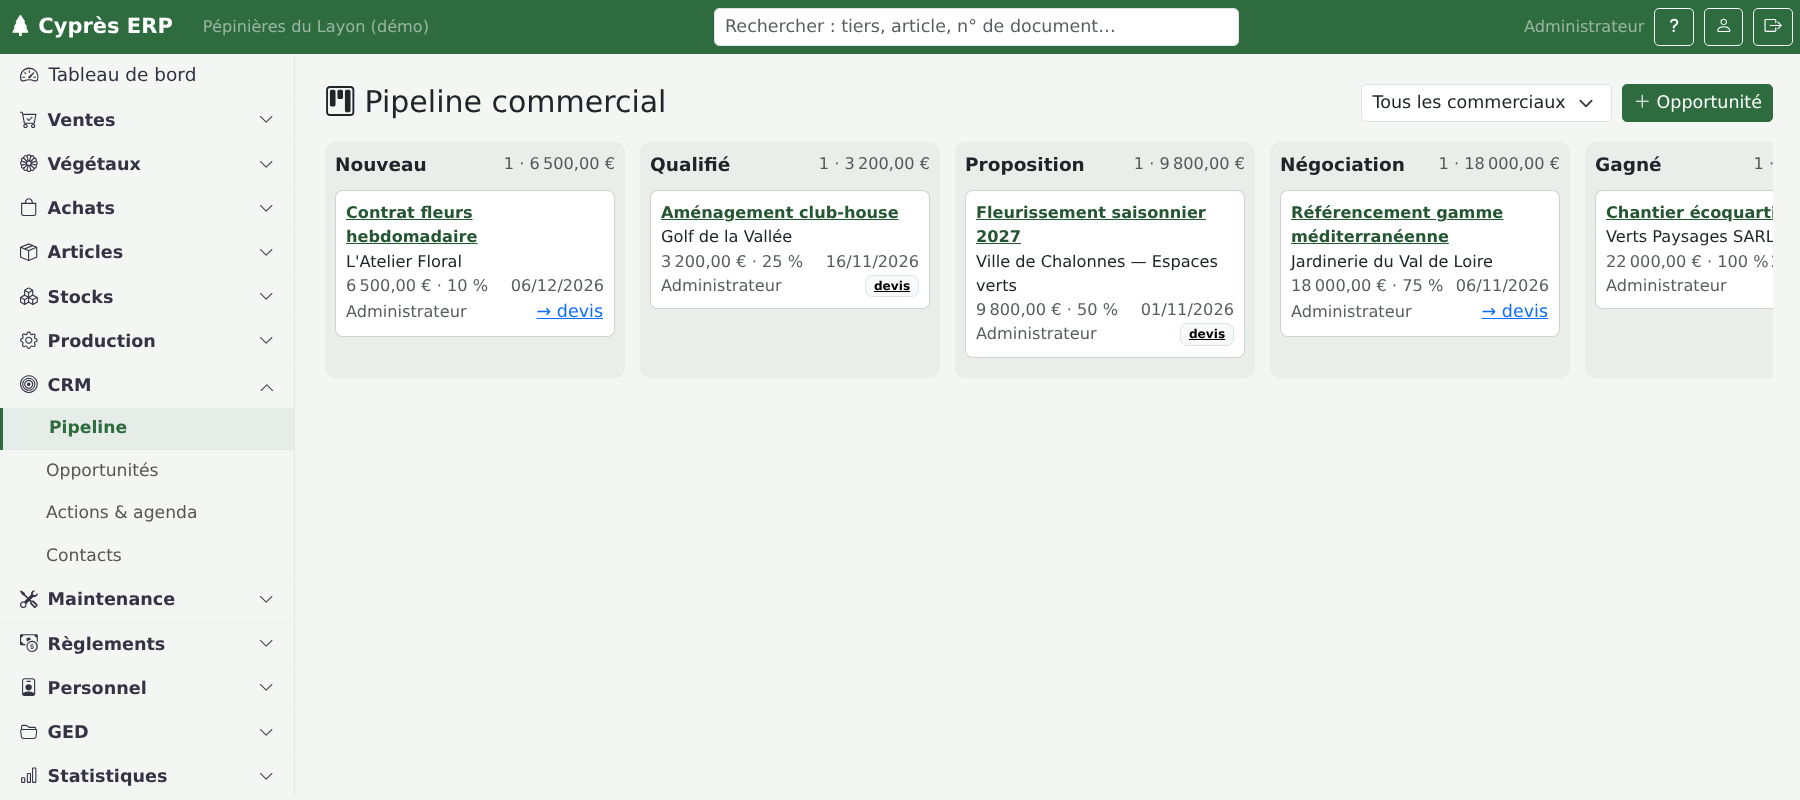Image resolution: width=1800 pixels, height=800 pixels.
Task: Click the + Opportunité button
Action: pos(1697,103)
